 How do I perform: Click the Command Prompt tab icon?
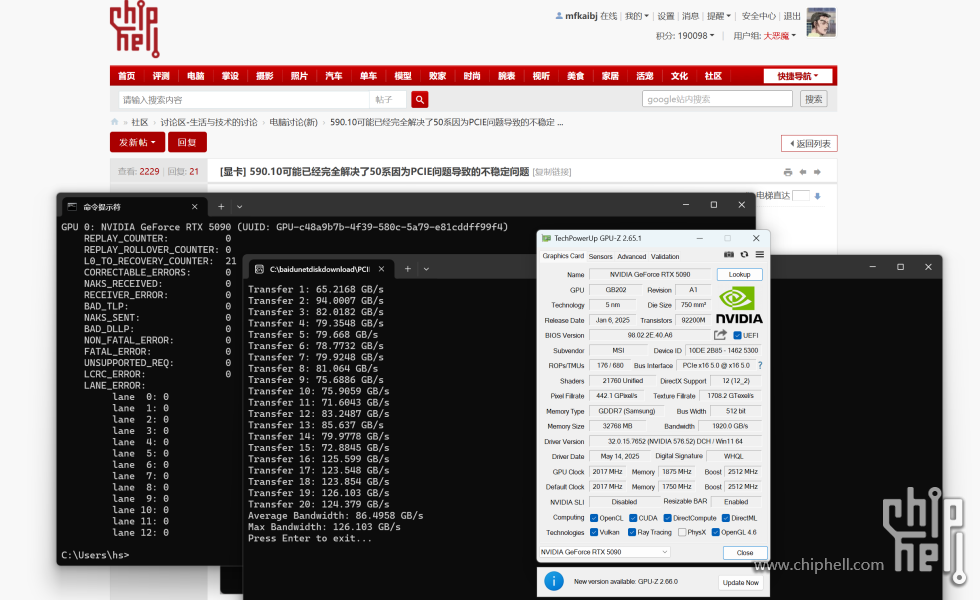pyautogui.click(x=72, y=206)
